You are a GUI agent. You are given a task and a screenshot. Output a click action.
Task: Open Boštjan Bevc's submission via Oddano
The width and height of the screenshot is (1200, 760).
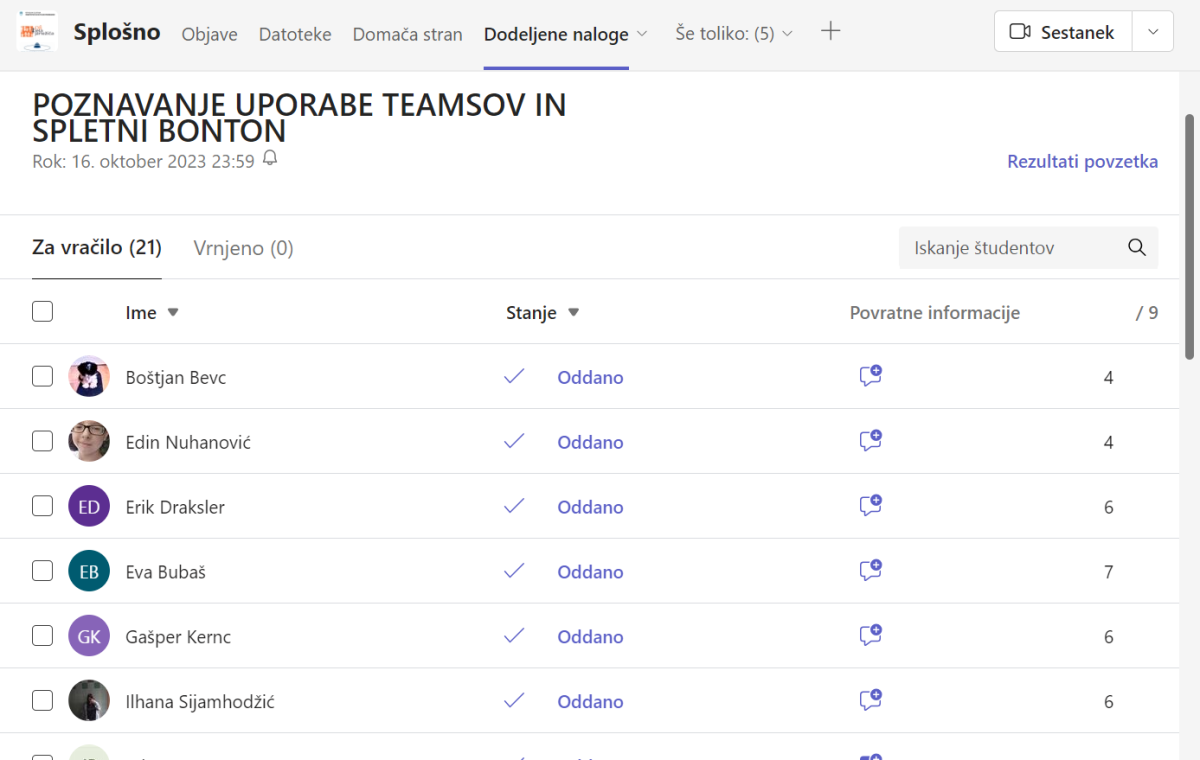(x=590, y=377)
